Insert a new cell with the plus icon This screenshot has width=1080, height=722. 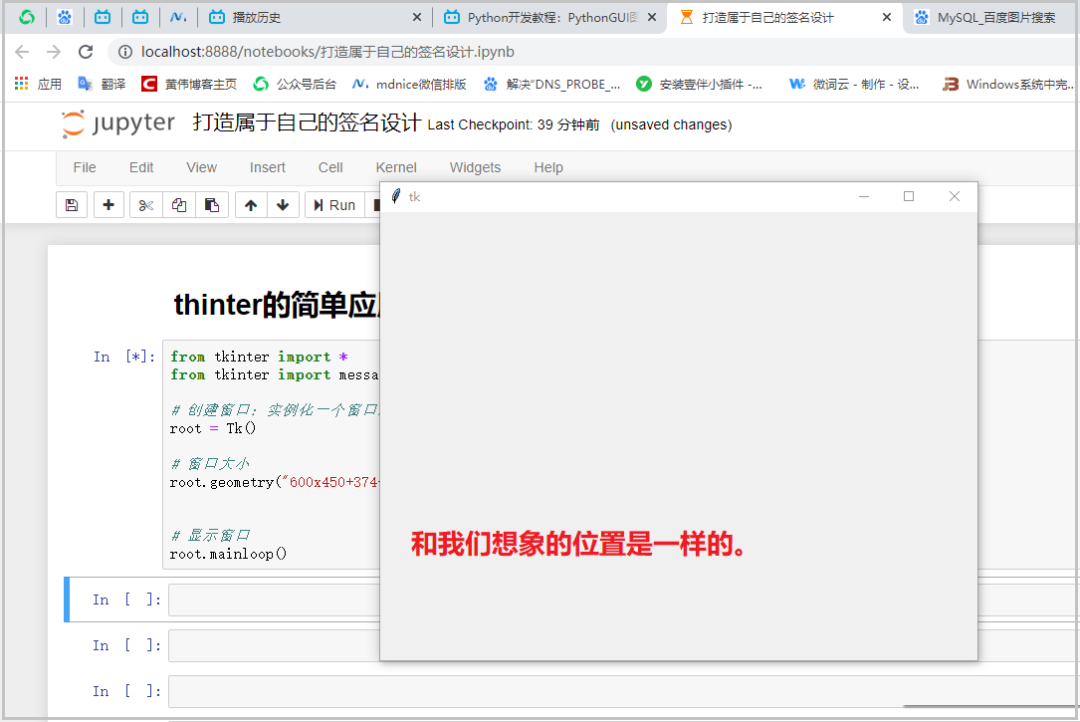click(x=109, y=204)
